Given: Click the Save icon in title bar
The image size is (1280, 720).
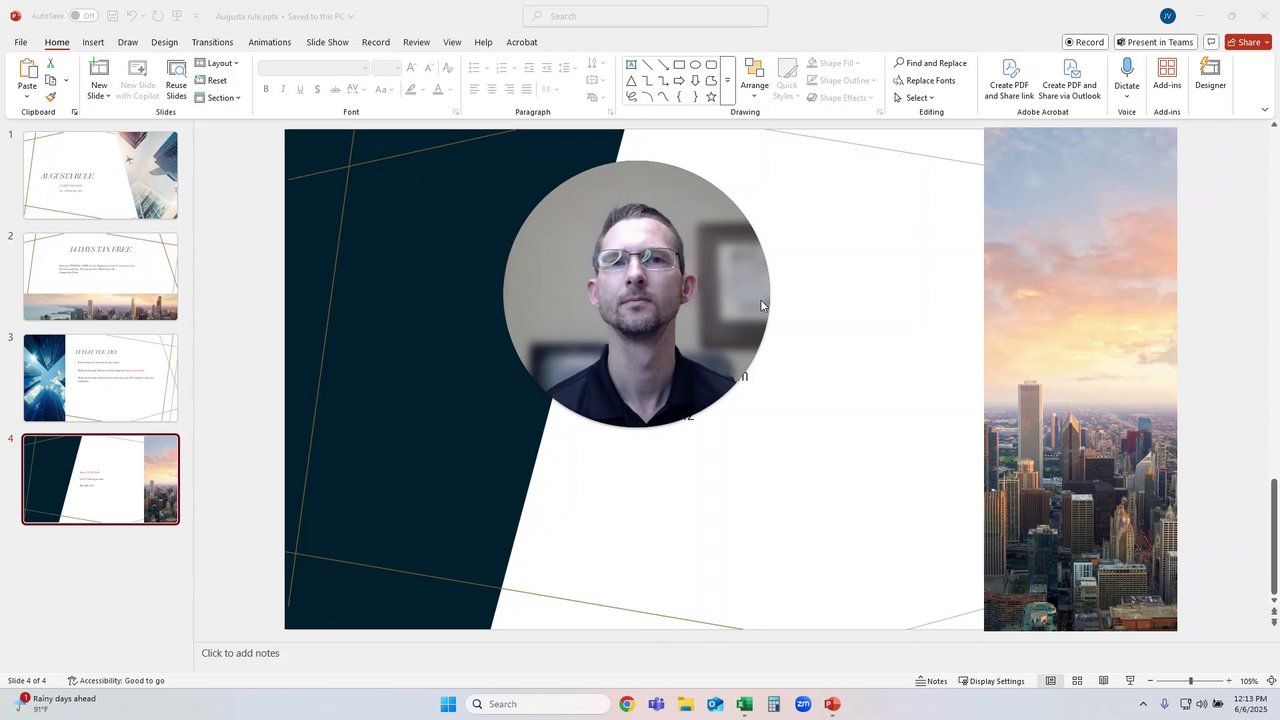Looking at the screenshot, I should click(113, 16).
